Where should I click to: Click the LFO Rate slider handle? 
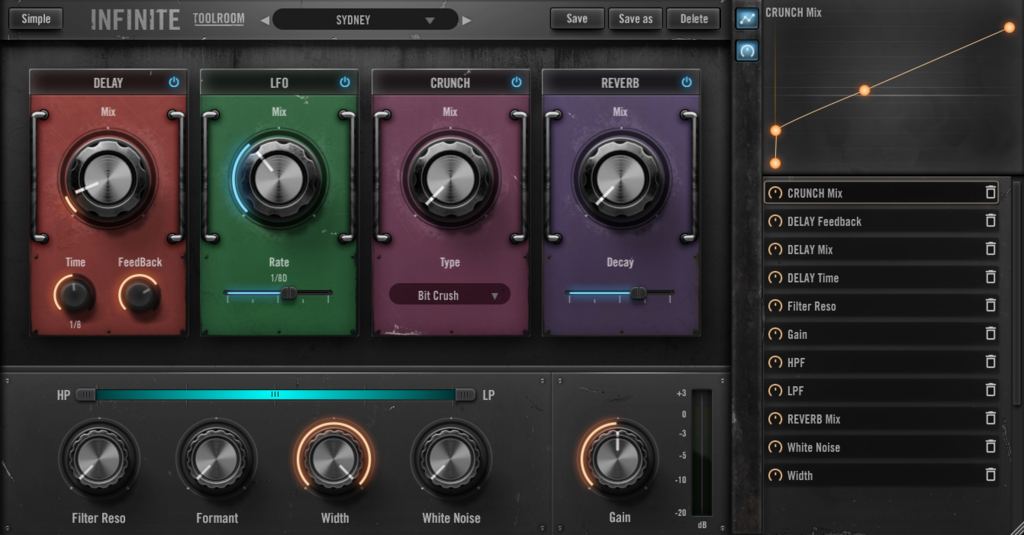click(x=289, y=293)
